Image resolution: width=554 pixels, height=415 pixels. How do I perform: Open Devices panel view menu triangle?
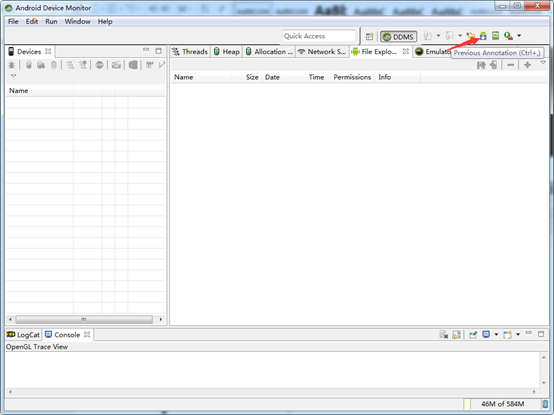[x=13, y=76]
